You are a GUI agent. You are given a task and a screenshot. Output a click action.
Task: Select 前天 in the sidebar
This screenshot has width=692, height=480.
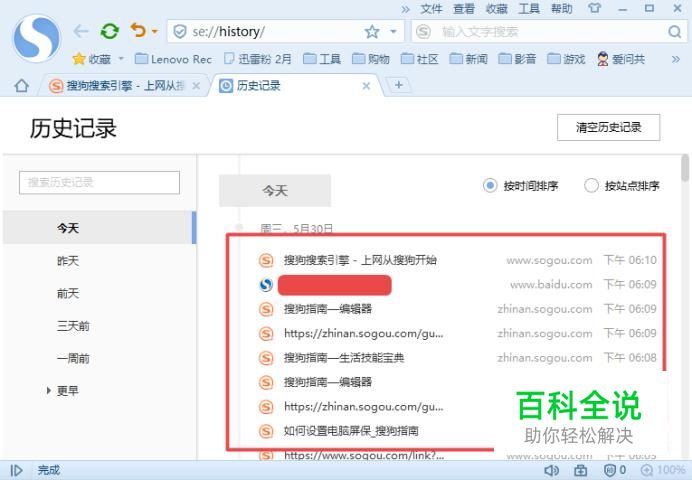click(x=68, y=293)
